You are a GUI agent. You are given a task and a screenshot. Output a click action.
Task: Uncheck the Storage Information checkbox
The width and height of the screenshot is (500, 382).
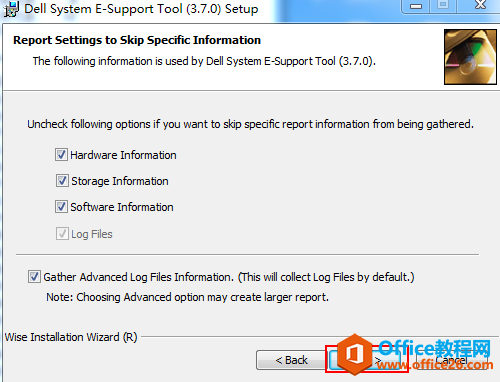click(62, 181)
